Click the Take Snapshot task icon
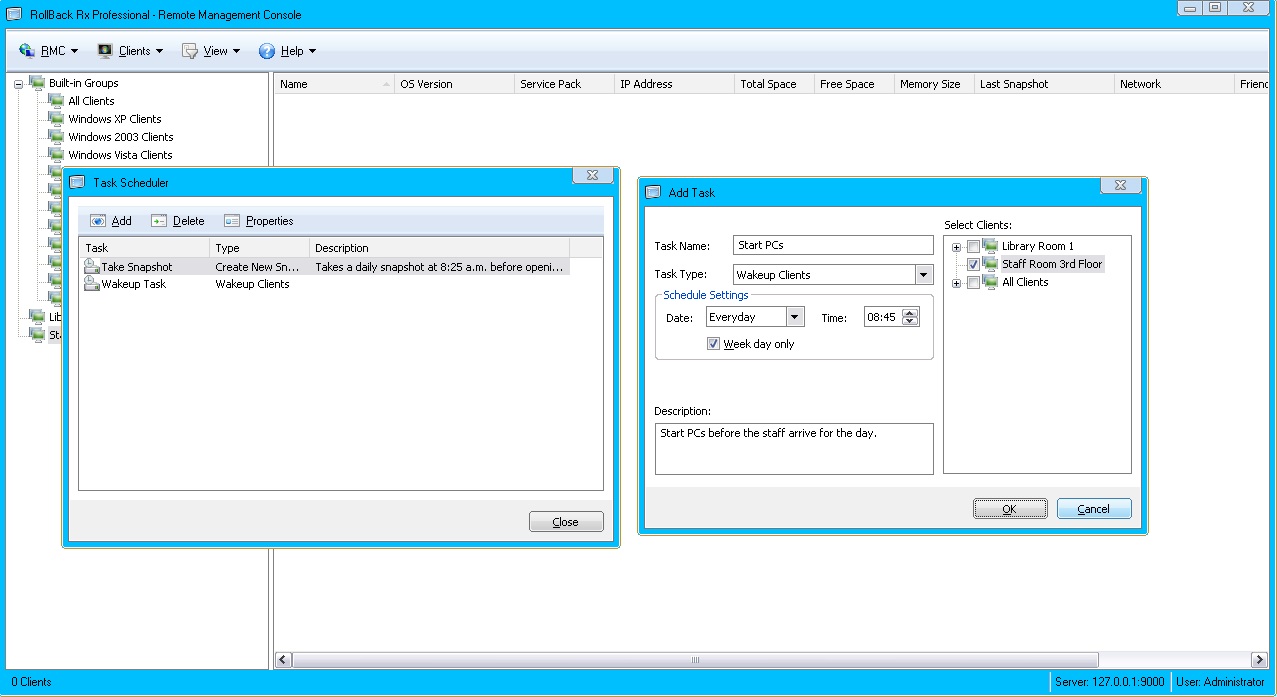Image resolution: width=1277 pixels, height=697 pixels. tap(91, 267)
